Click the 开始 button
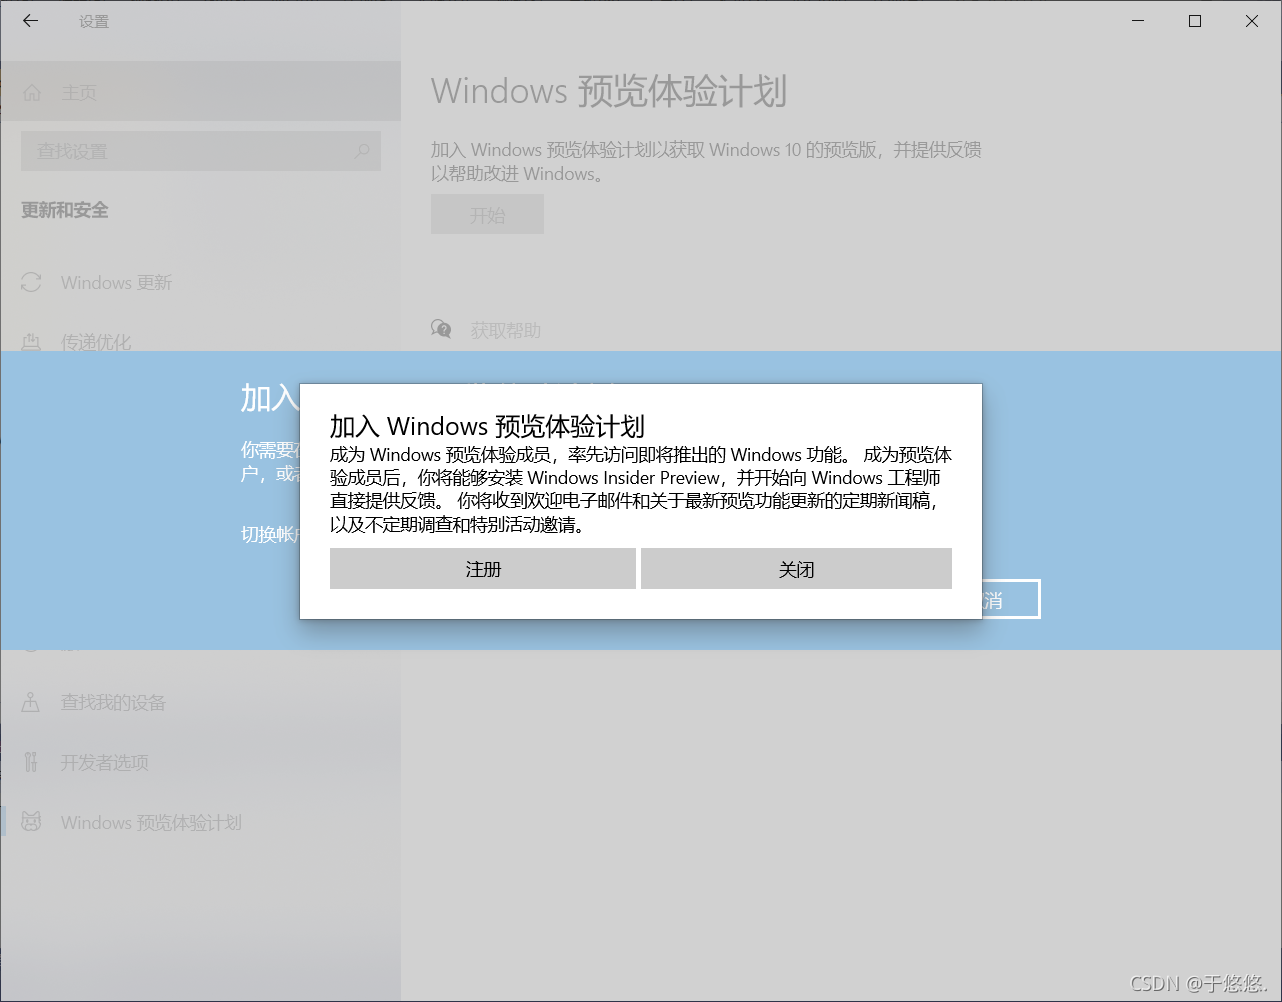The image size is (1282, 1002). (487, 215)
